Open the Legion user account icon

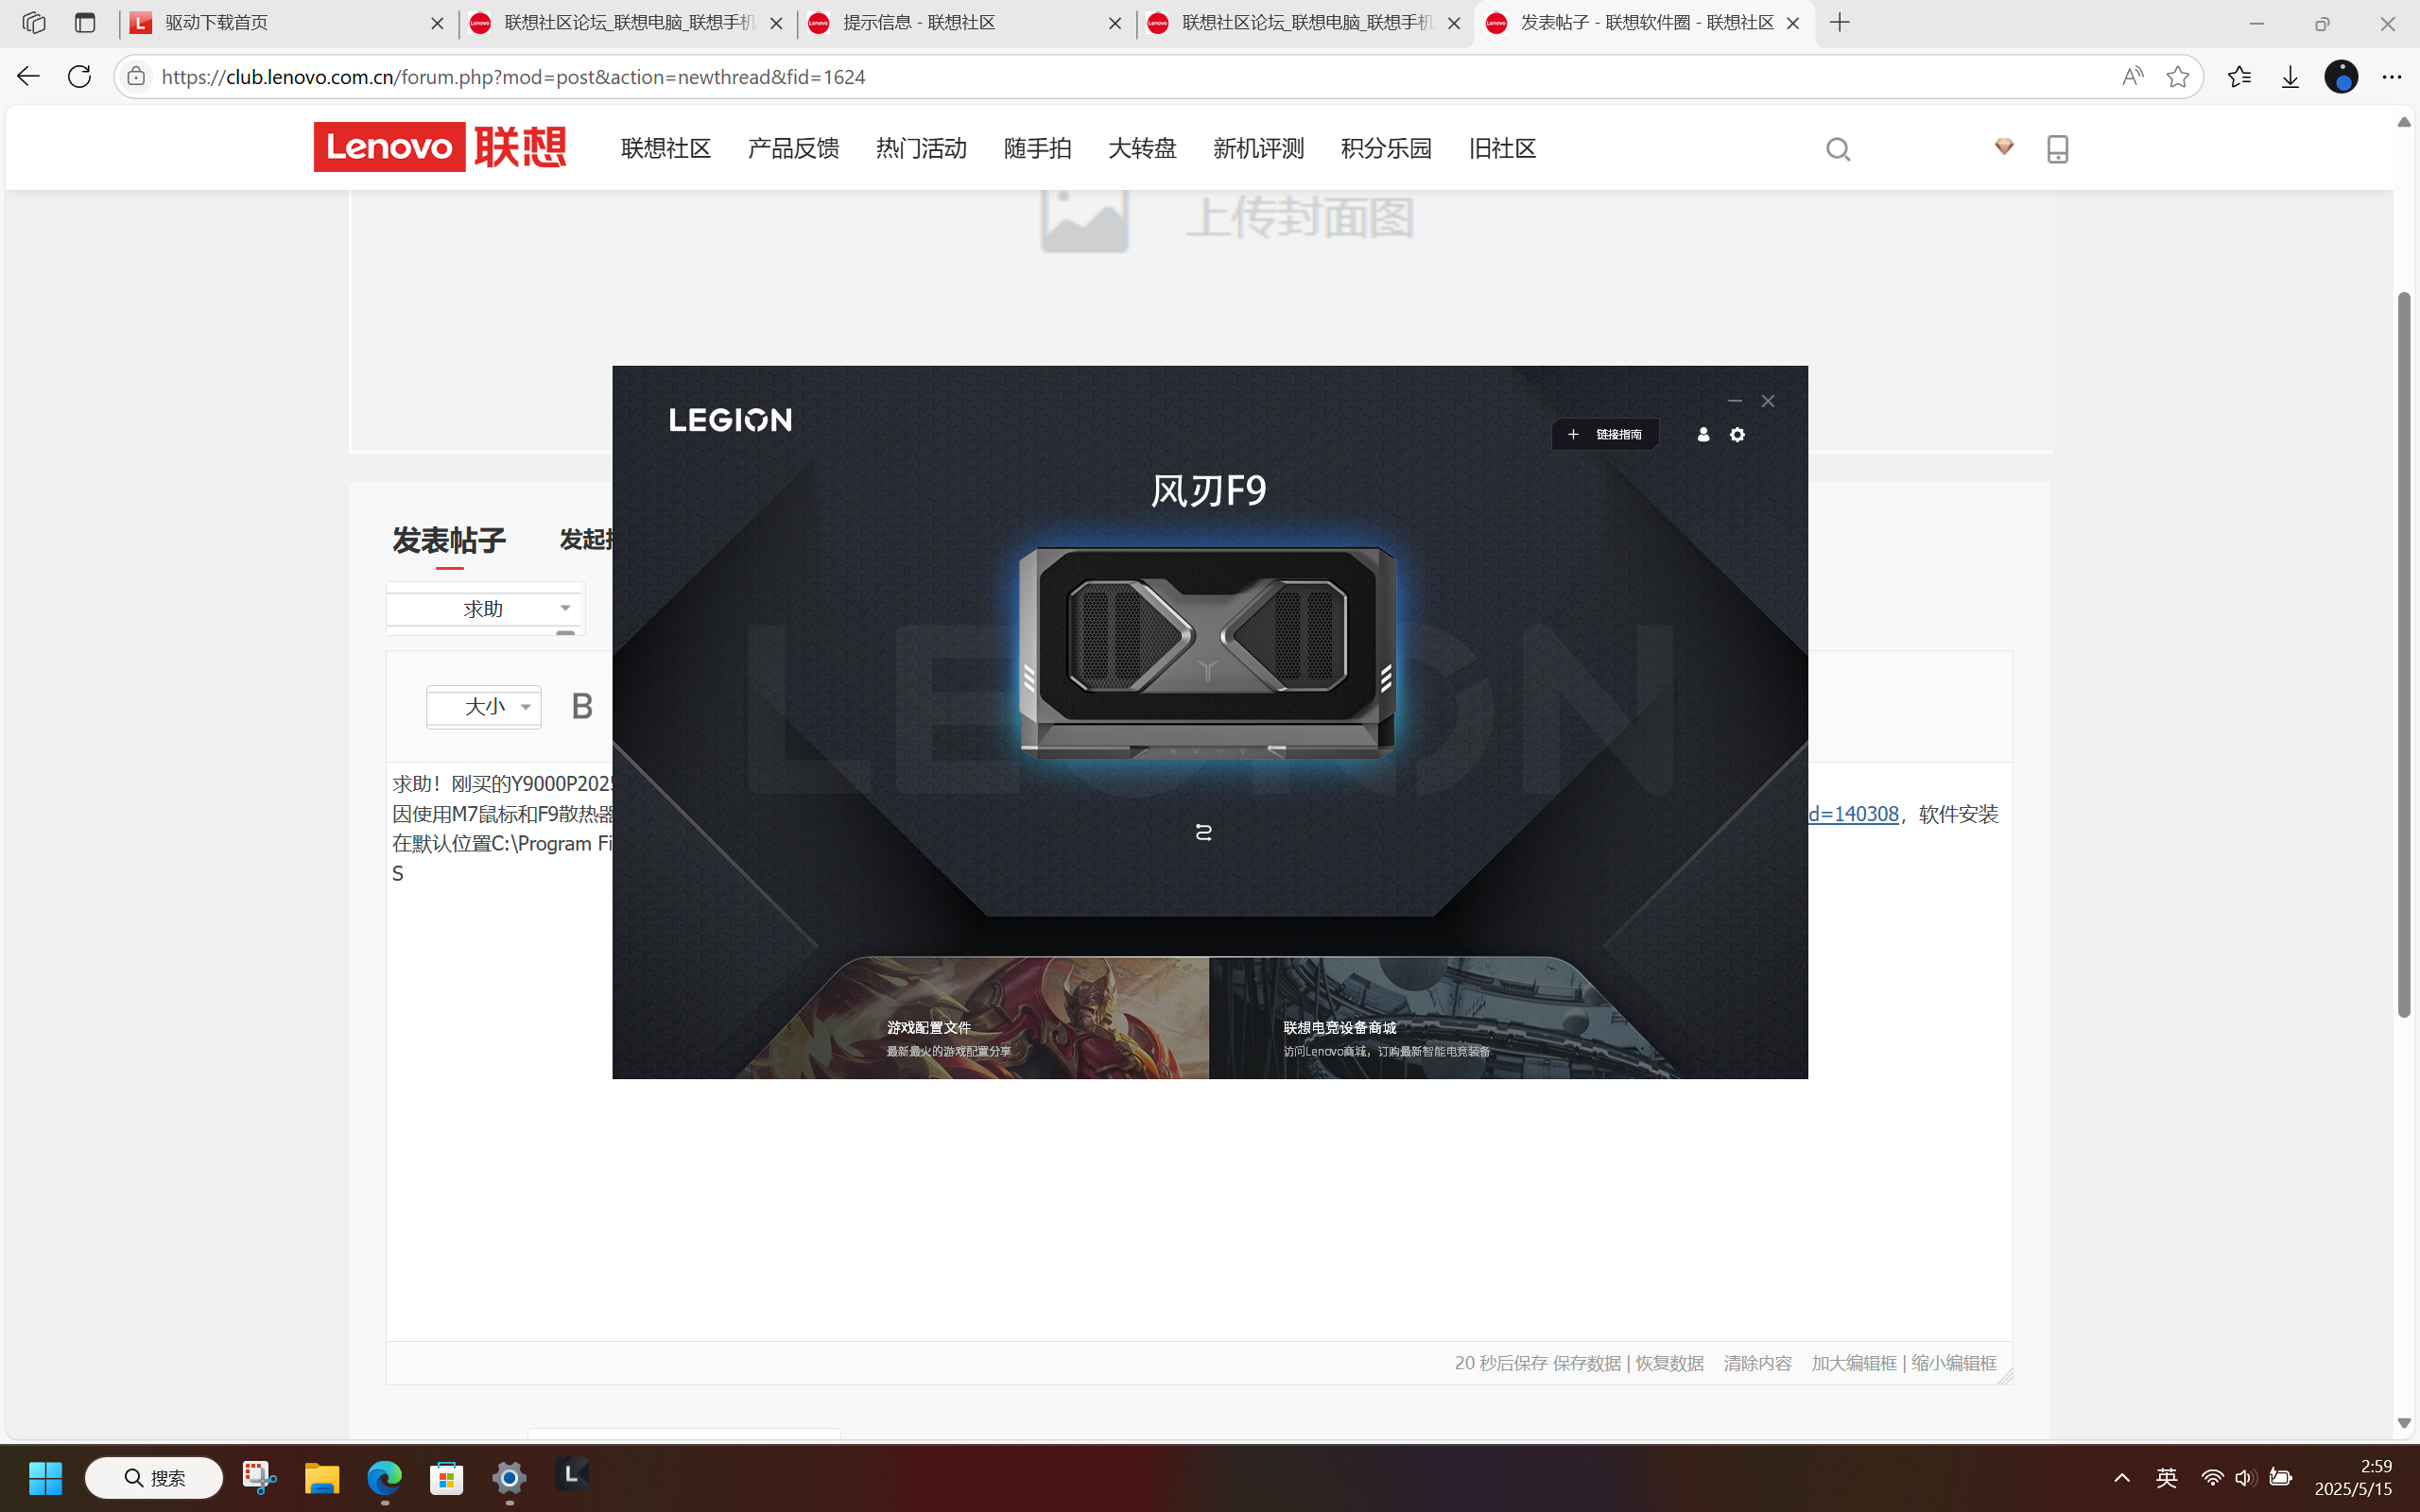pos(1703,434)
